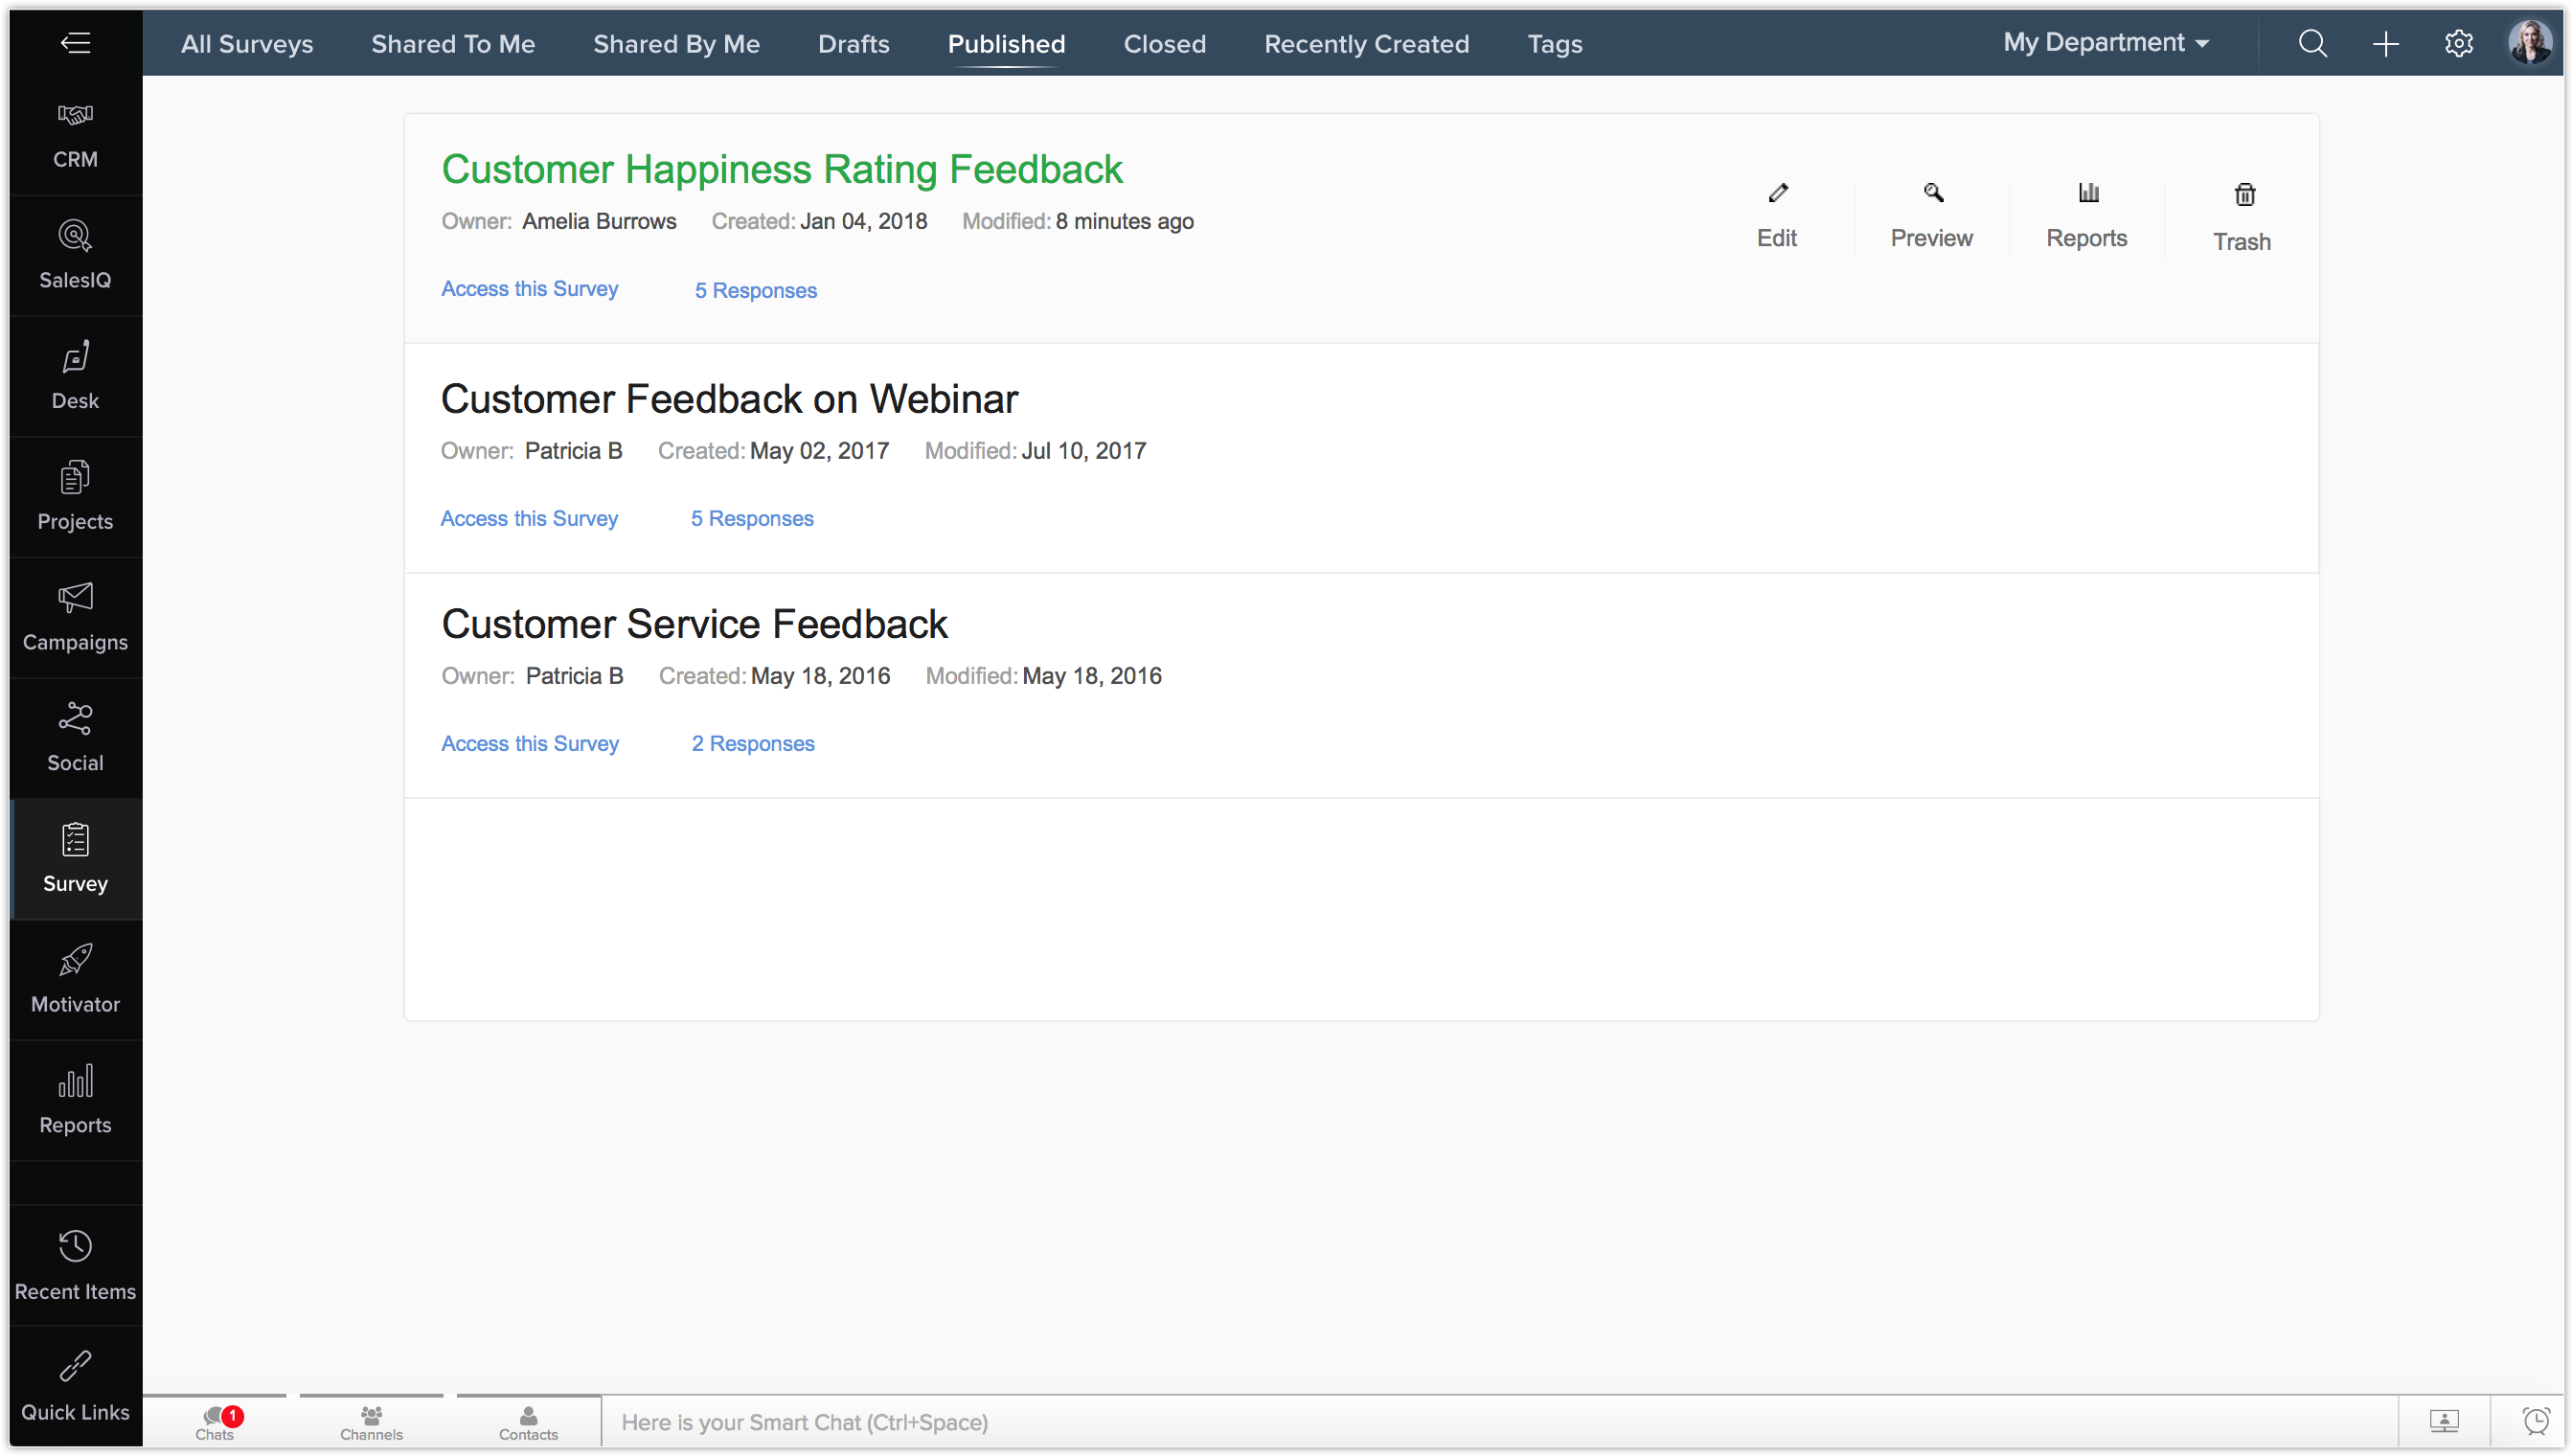This screenshot has height=1456, width=2573.
Task: Open the Chats tab with notification badge
Action: click(216, 1421)
